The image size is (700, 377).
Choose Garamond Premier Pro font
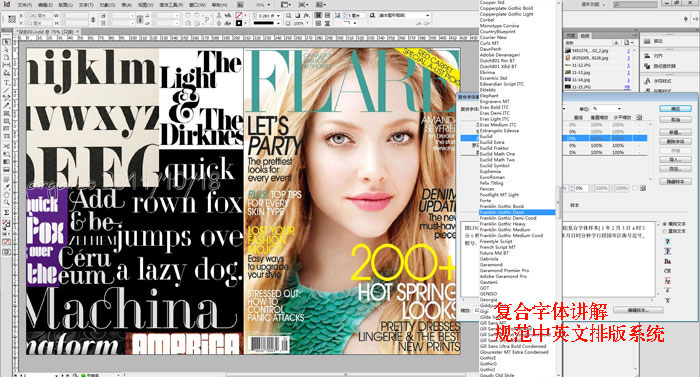coord(504,270)
